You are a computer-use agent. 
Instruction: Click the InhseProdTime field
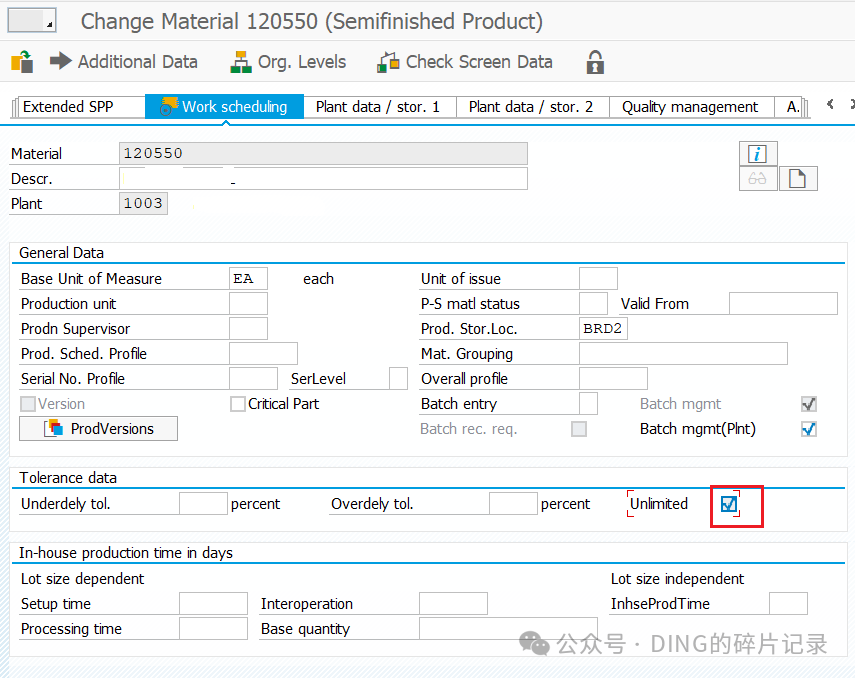click(788, 604)
